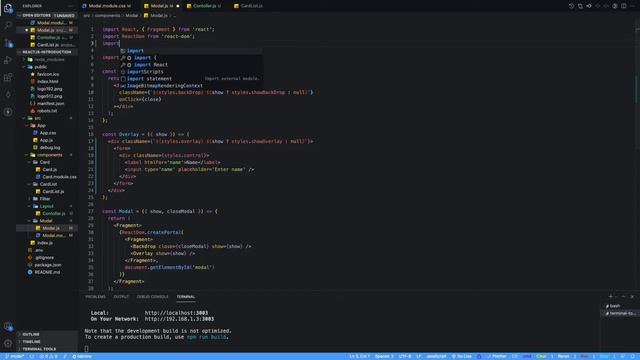The height and width of the screenshot is (360, 640).
Task: Click the split editor icon in editor toolbar
Action: [624, 6]
